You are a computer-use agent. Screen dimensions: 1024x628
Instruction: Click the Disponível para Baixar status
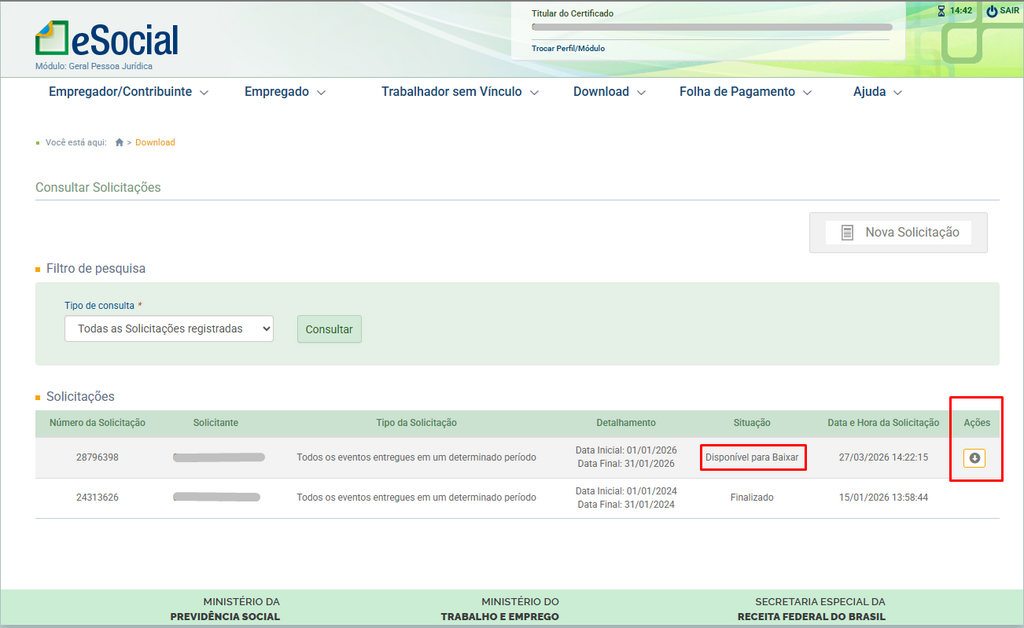(752, 457)
